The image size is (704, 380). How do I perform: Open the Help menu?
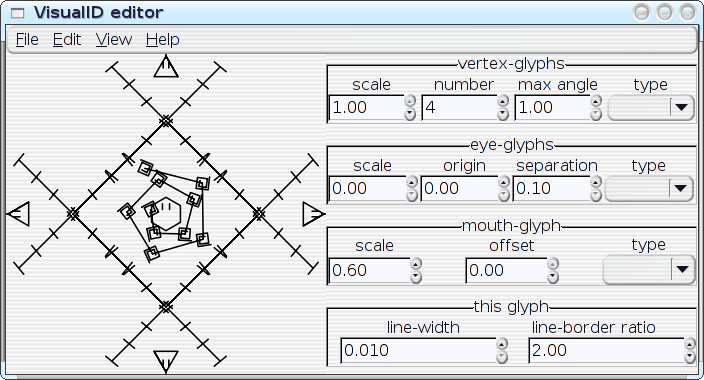click(x=163, y=40)
